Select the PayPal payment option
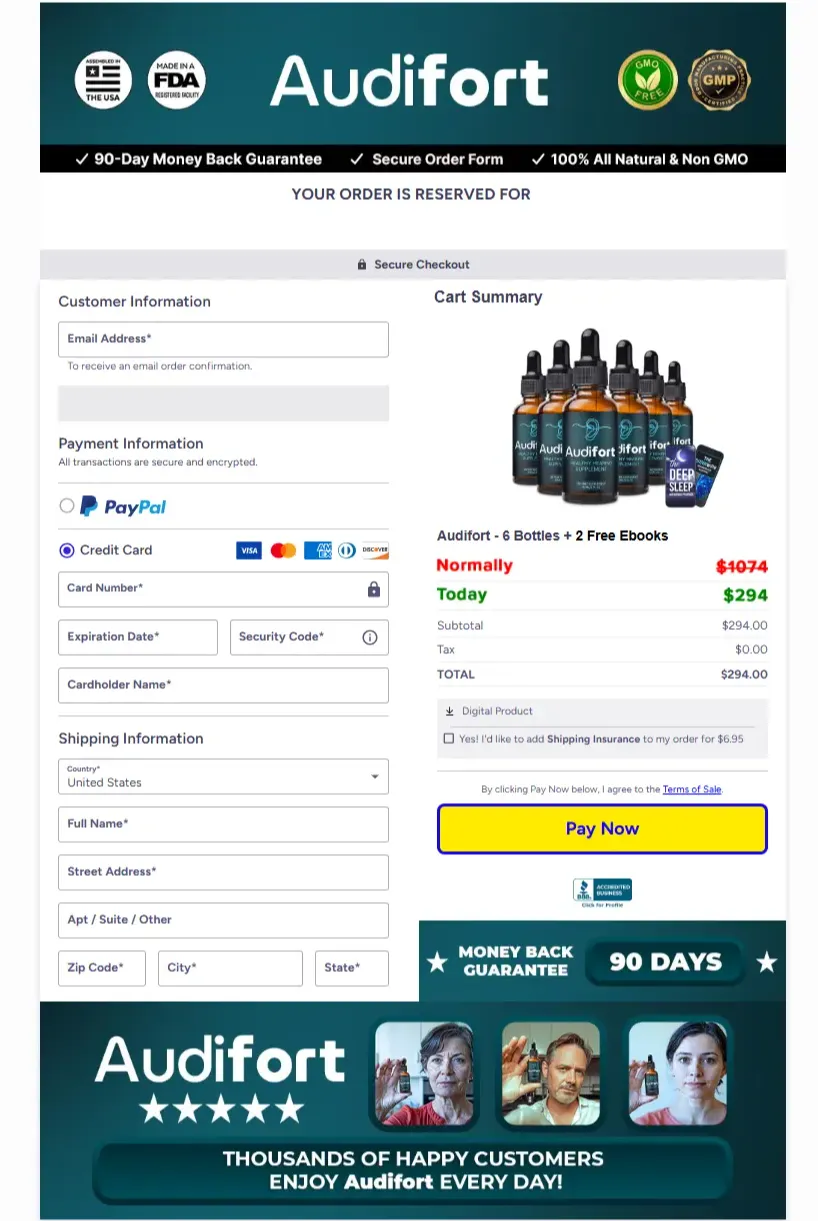Viewport: 818px width, 1221px height. (67, 506)
